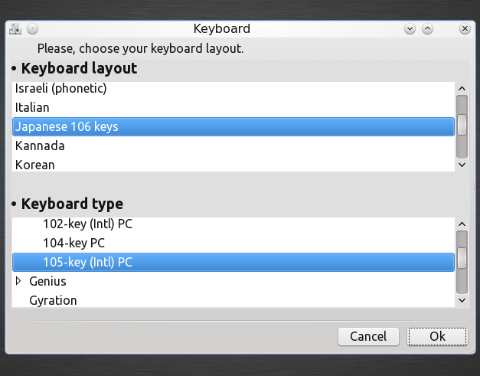Select Israeli (phonetic) layout

[233, 88]
